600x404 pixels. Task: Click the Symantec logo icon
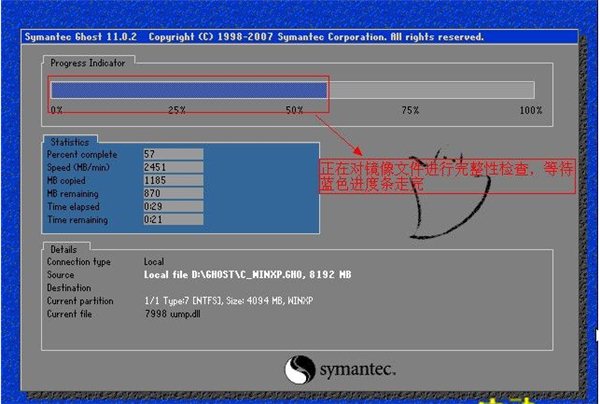pyautogui.click(x=300, y=370)
